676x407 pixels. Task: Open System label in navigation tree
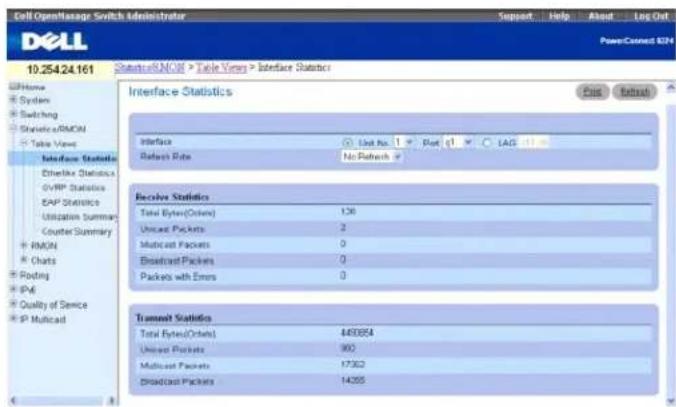(x=34, y=100)
